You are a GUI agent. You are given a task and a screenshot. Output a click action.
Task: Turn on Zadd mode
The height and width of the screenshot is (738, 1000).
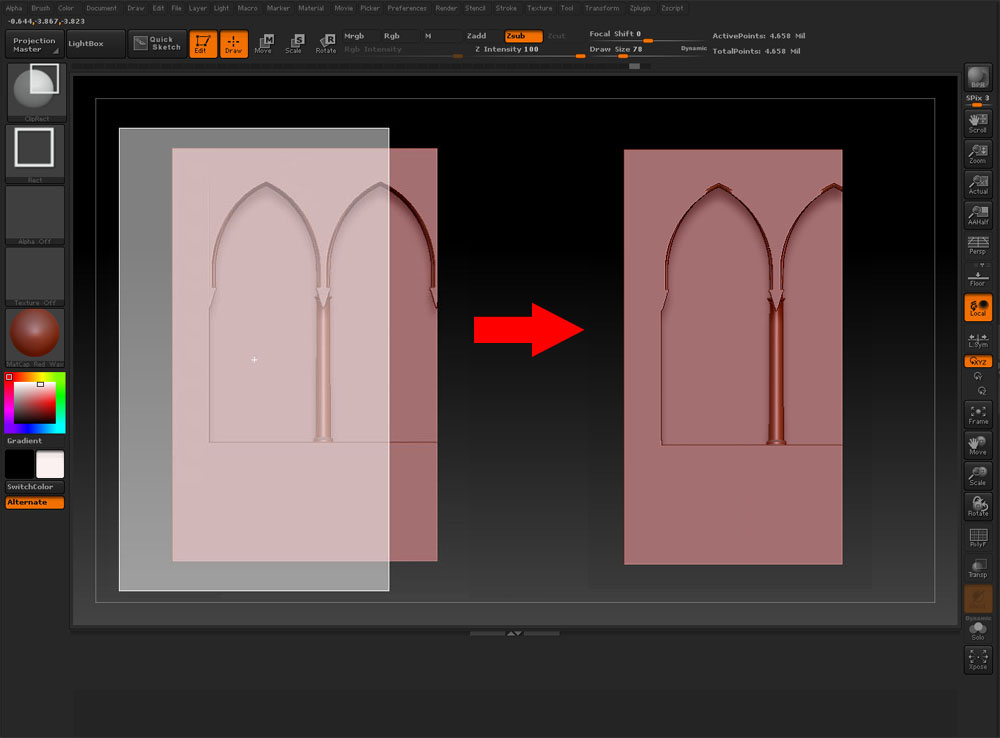pyautogui.click(x=476, y=36)
